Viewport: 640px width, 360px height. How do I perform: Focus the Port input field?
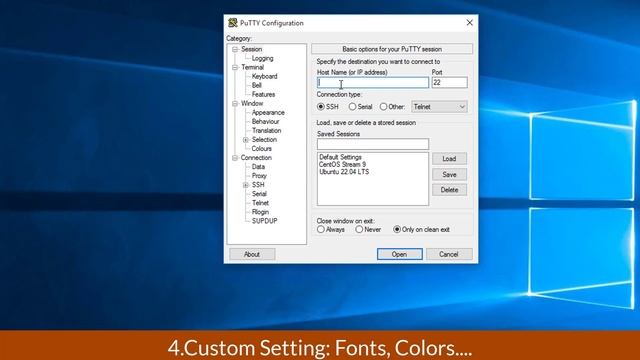449,83
